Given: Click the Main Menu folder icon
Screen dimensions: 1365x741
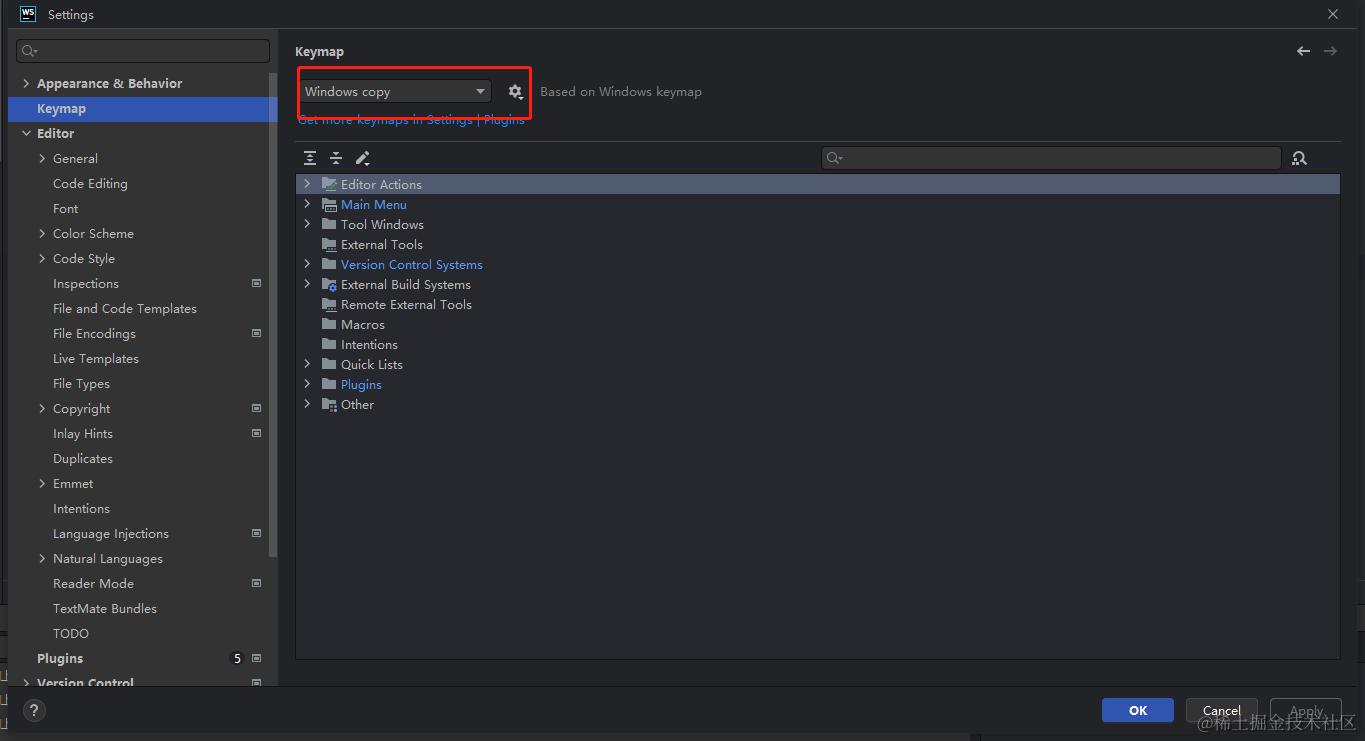Looking at the screenshot, I should [x=329, y=204].
